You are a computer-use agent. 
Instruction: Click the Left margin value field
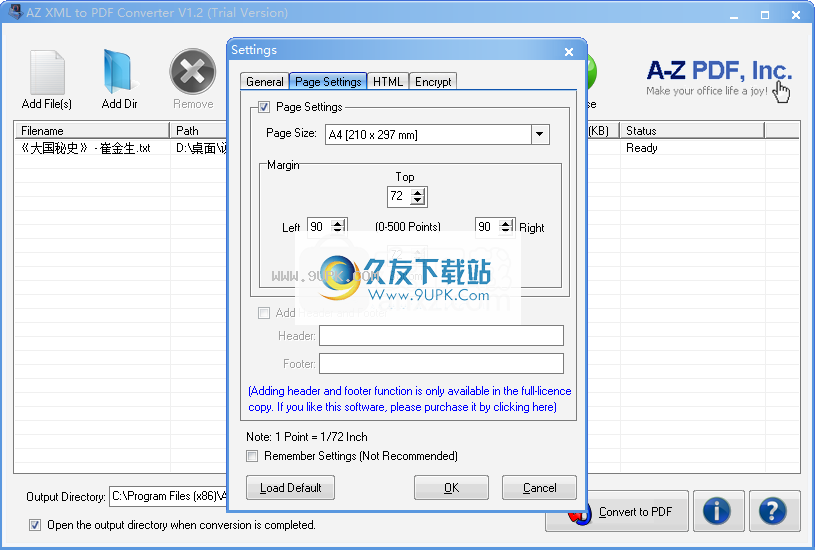319,227
